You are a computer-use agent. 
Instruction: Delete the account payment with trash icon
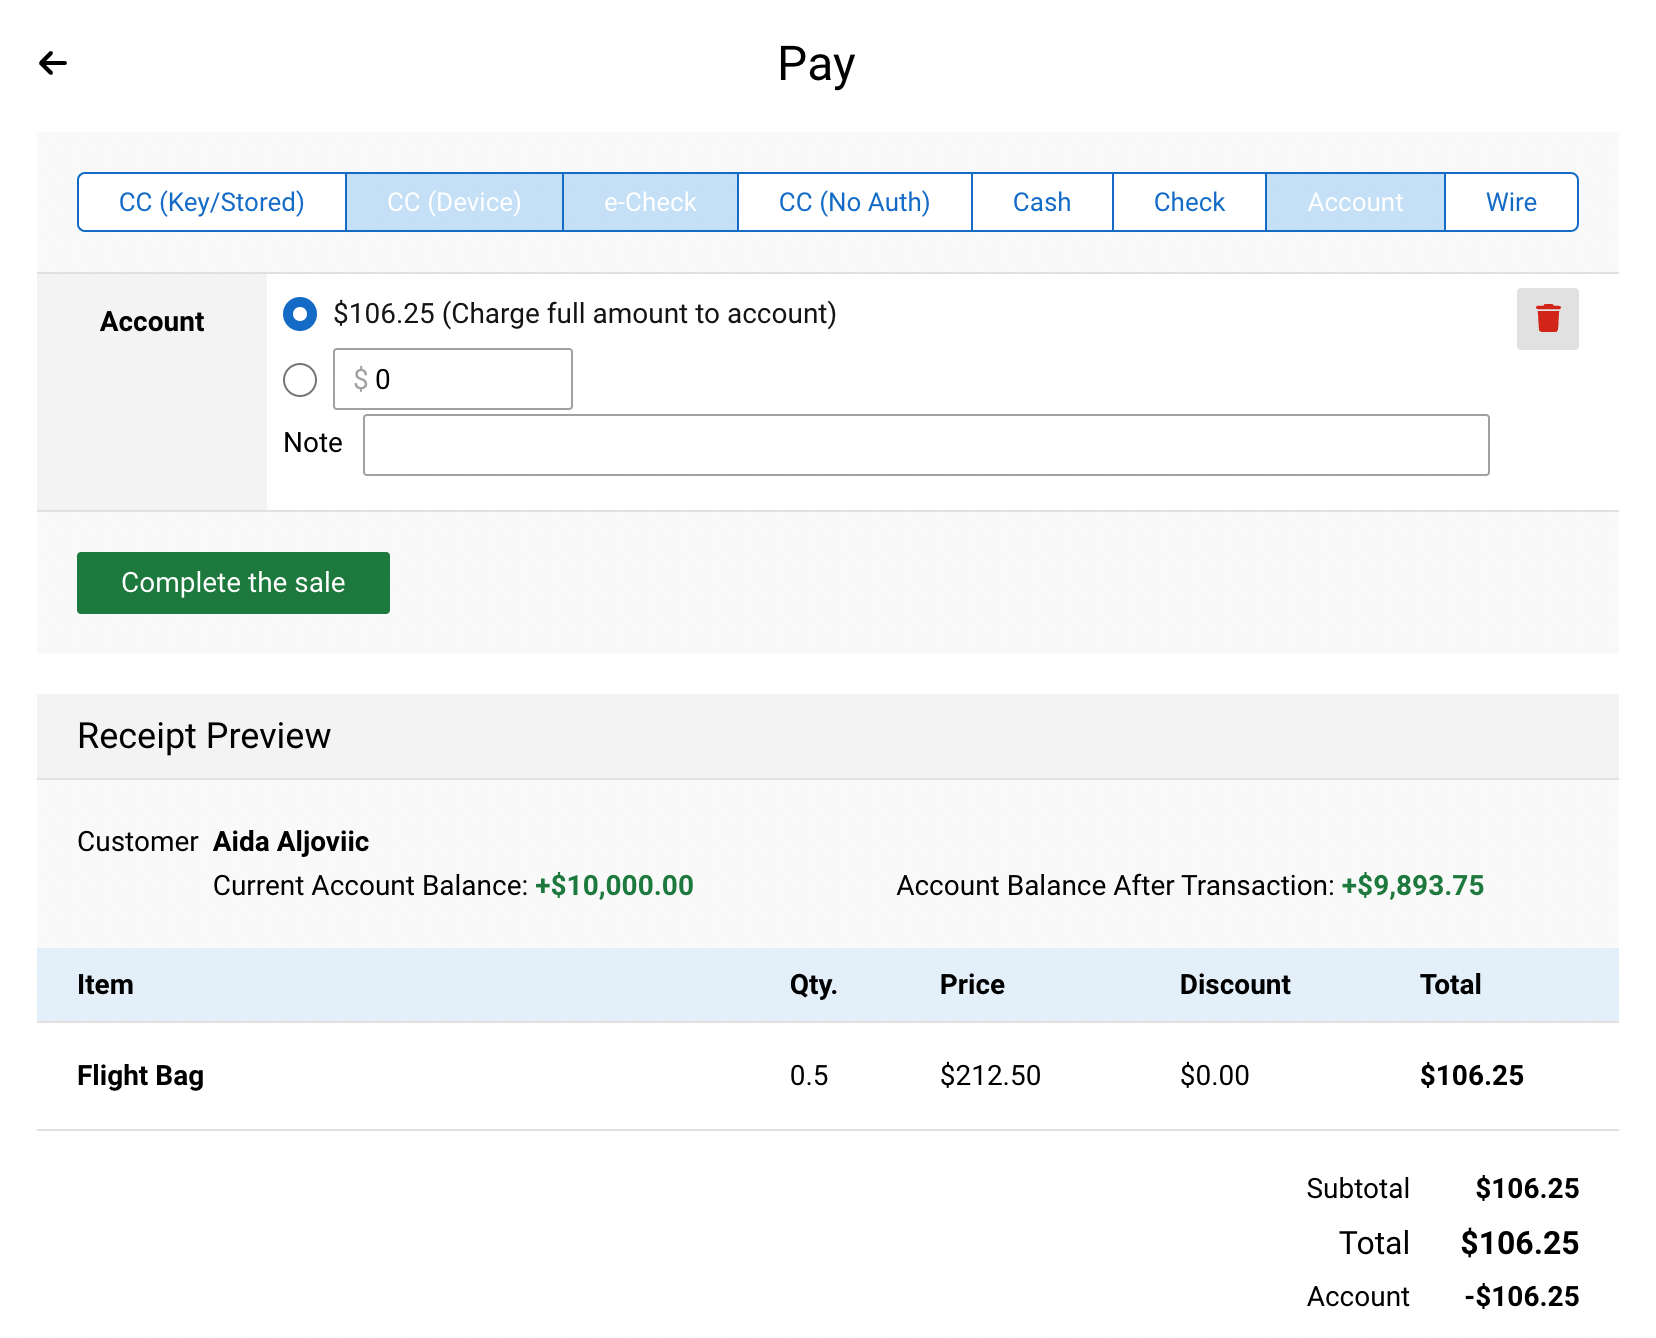[x=1547, y=319]
